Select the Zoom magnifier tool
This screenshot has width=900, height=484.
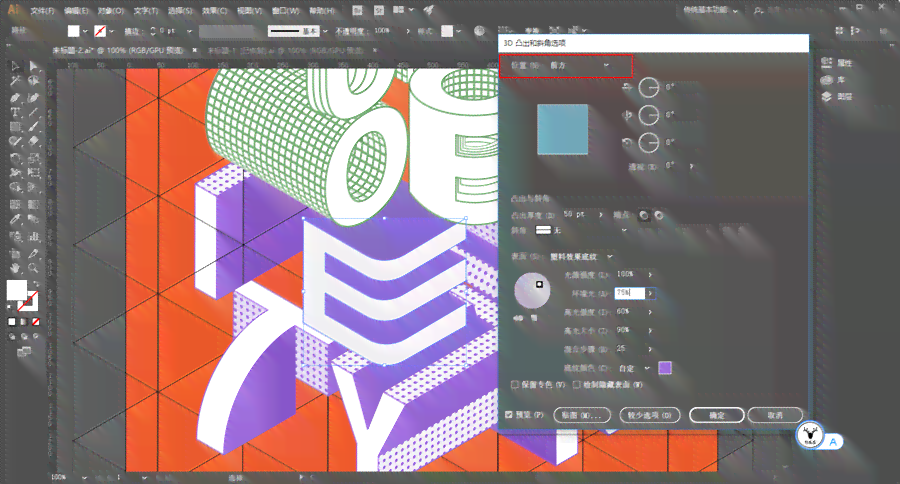click(x=34, y=268)
